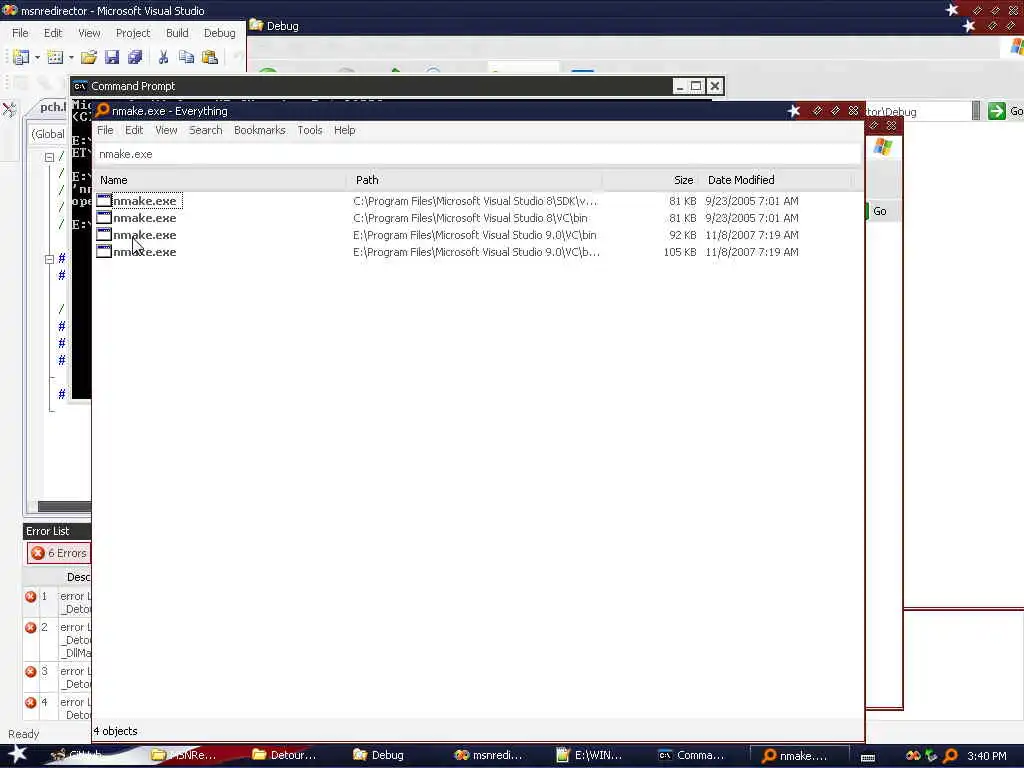The image size is (1024, 768).
Task: Click the Error List panel title
Action: pos(48,531)
